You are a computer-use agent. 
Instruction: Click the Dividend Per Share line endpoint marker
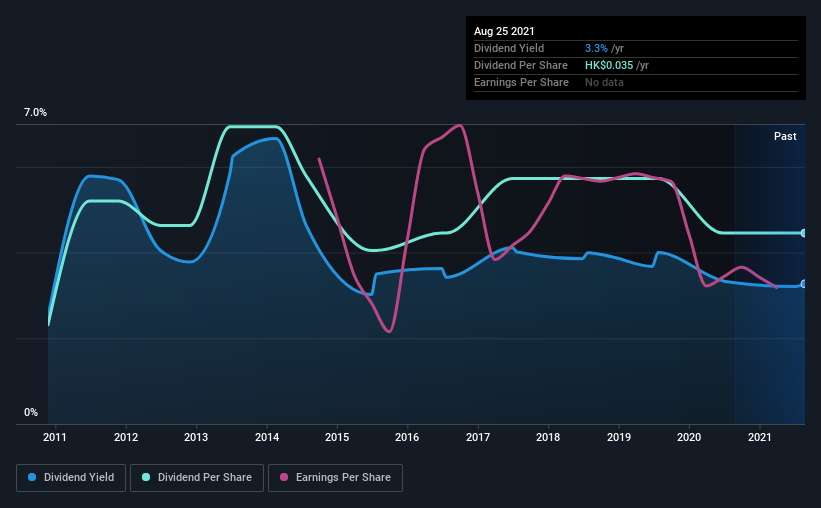pos(803,233)
